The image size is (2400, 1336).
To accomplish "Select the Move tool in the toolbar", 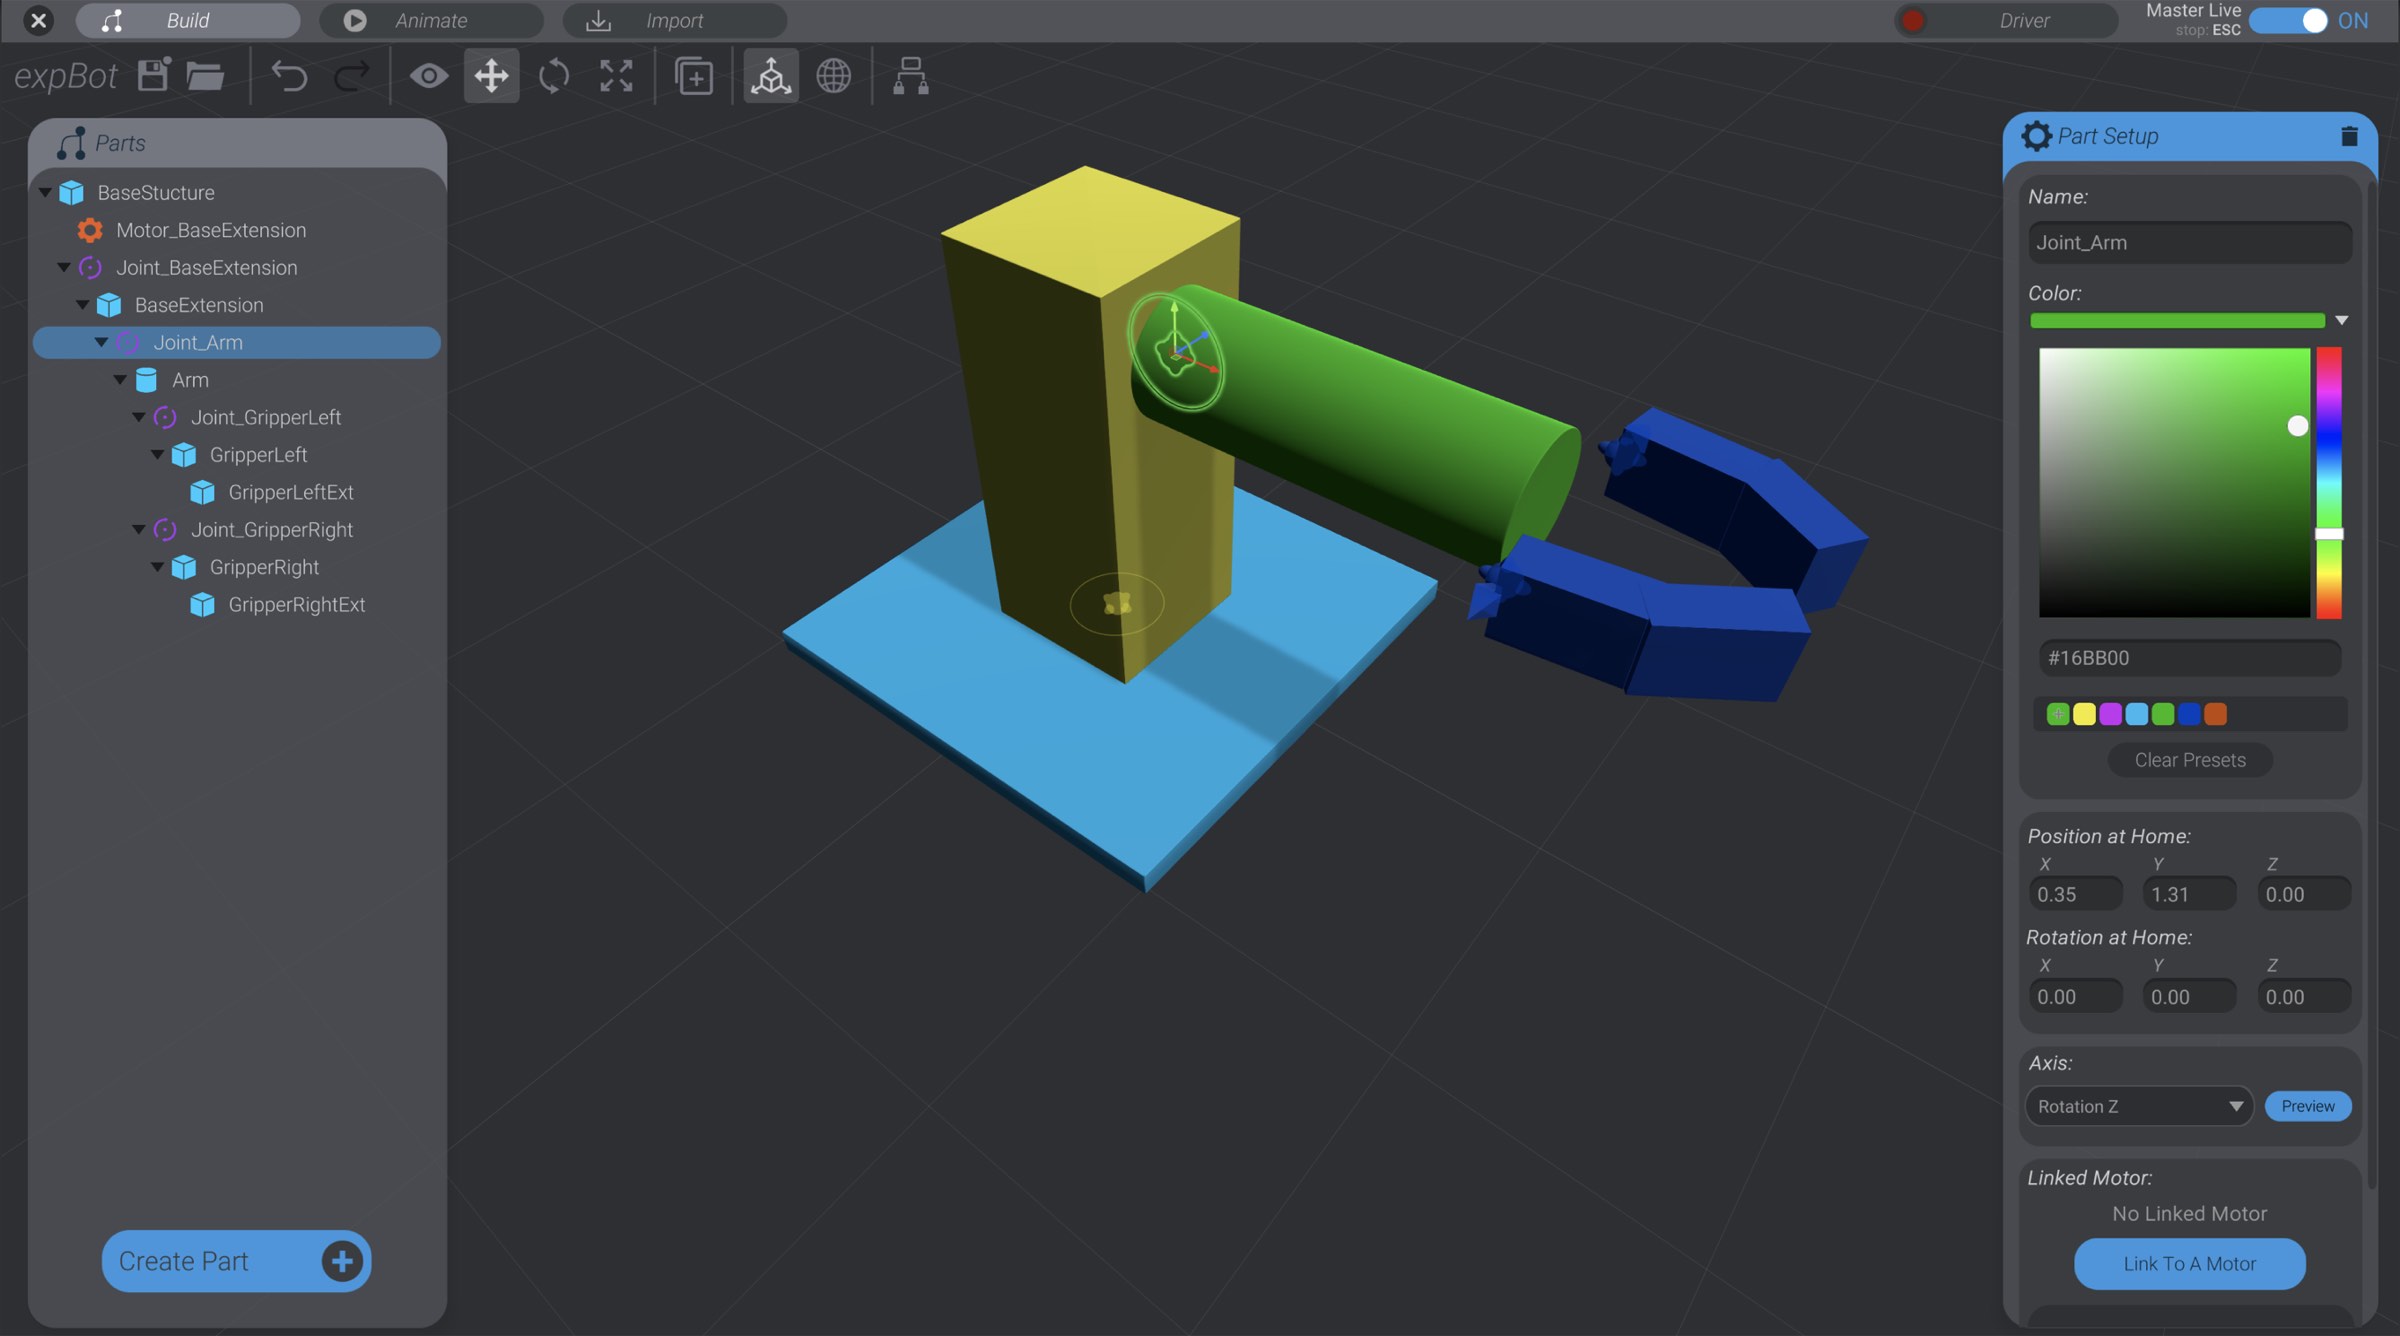I will [492, 75].
